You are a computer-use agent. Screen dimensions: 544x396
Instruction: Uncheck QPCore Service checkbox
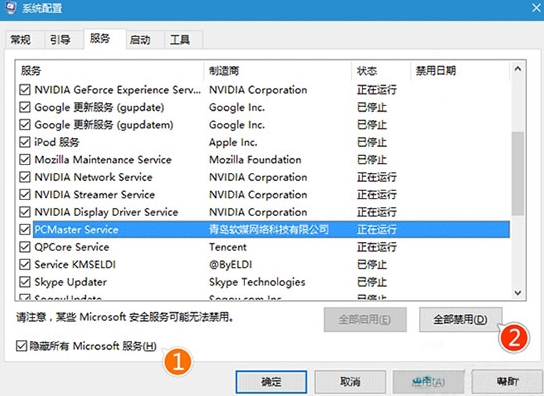point(25,247)
